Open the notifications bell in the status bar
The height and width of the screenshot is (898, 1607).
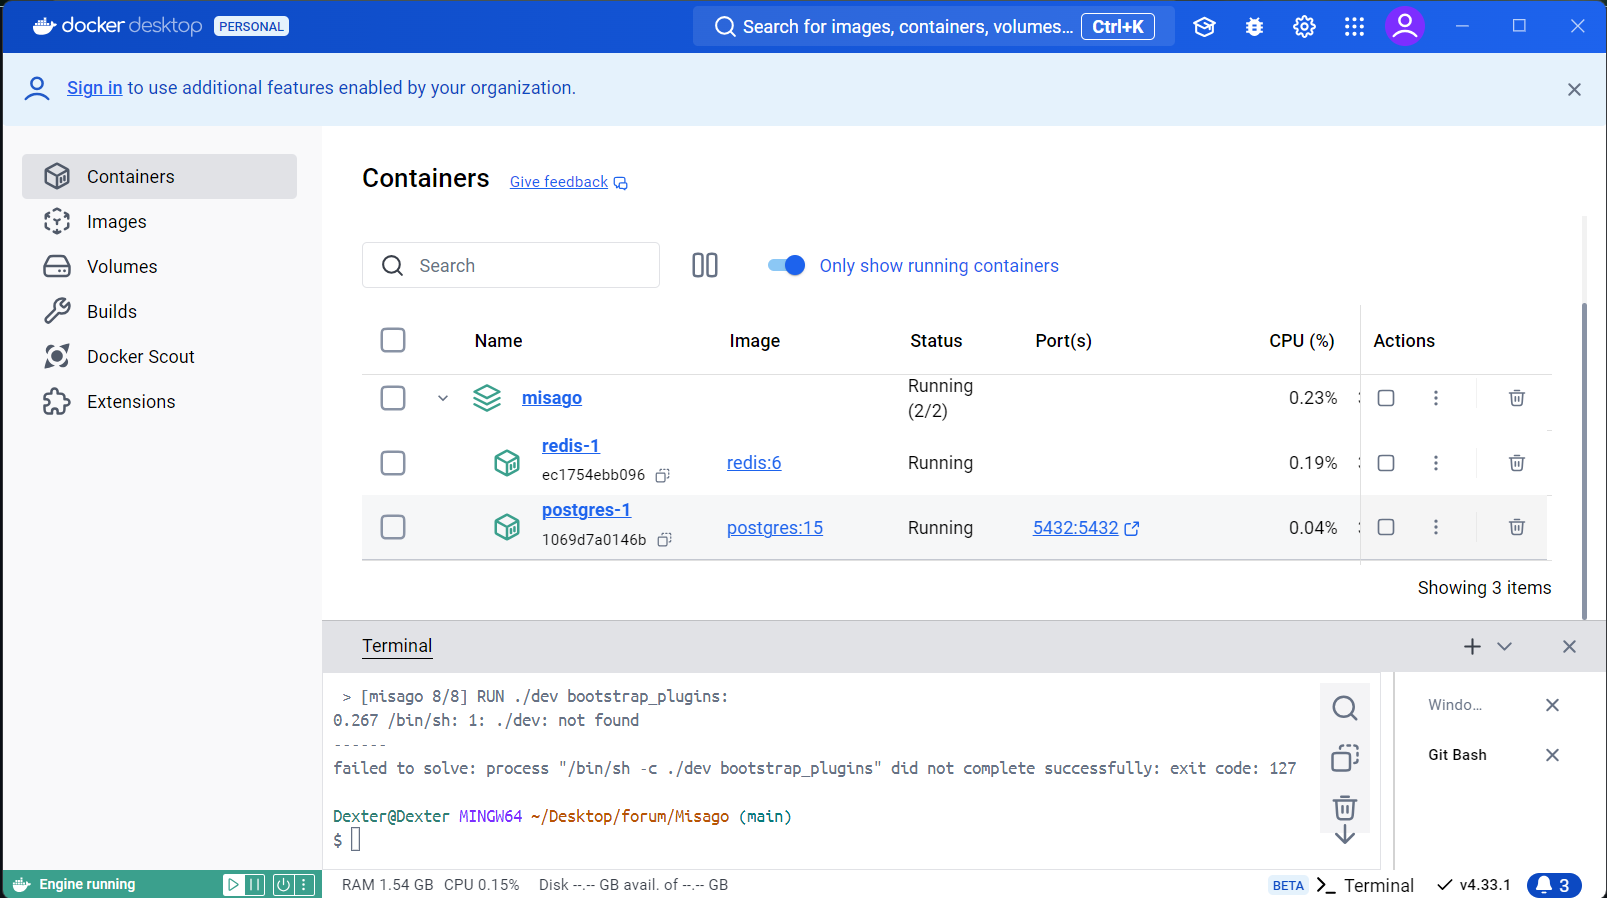pyautogui.click(x=1553, y=885)
